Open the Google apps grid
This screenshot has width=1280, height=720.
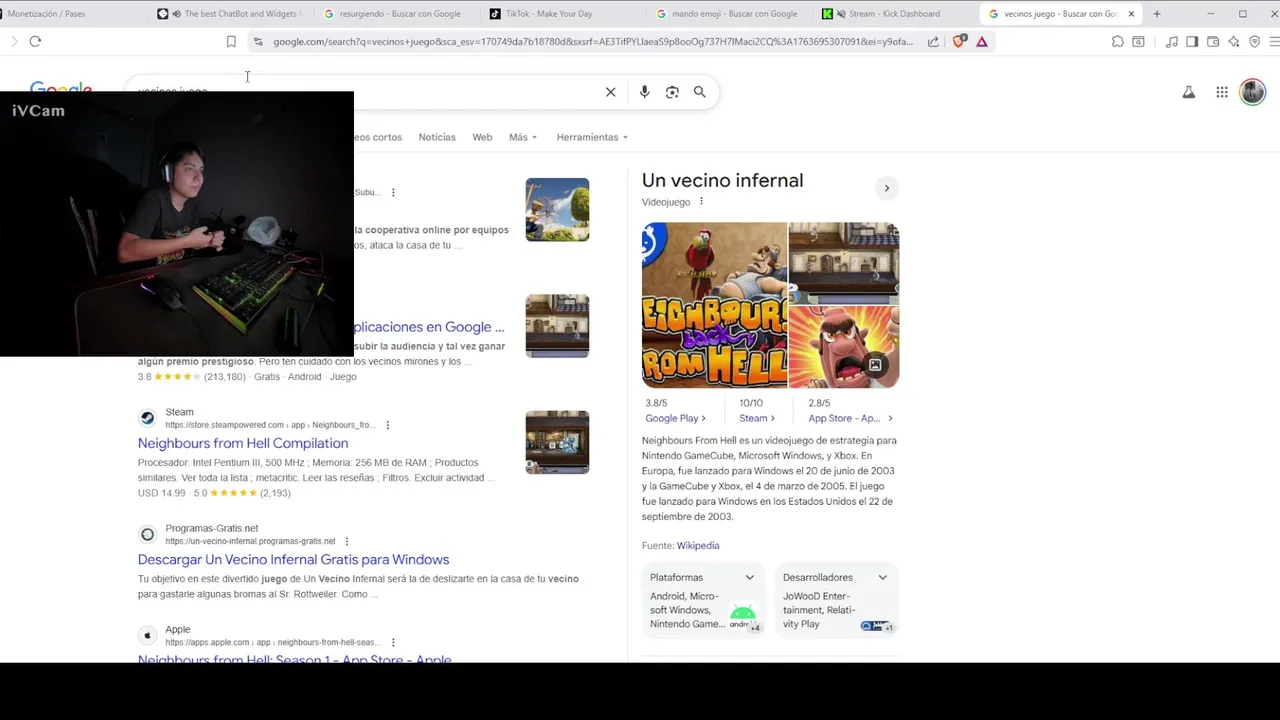point(1222,92)
